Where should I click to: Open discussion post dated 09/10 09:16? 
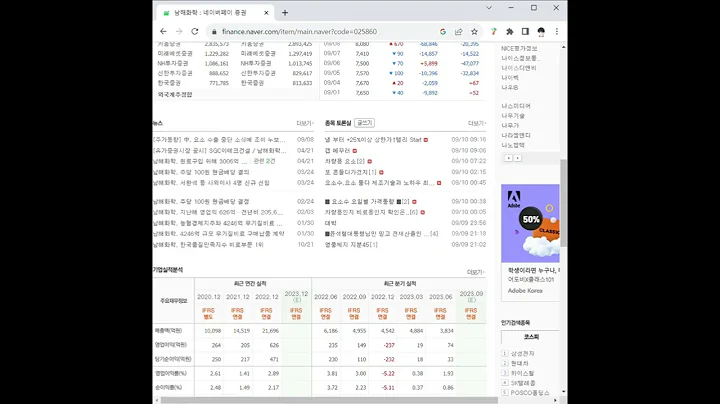point(373,140)
